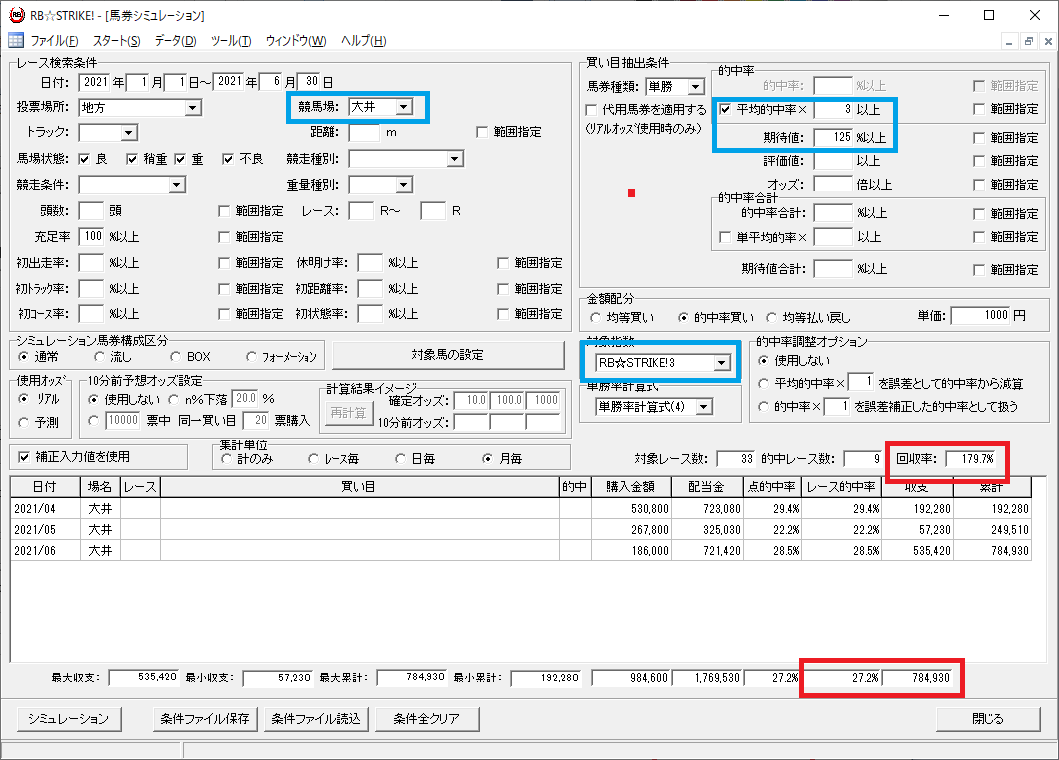This screenshot has height=760, width=1059.
Task: Toggle the 不良 track condition checkbox
Action: point(228,159)
